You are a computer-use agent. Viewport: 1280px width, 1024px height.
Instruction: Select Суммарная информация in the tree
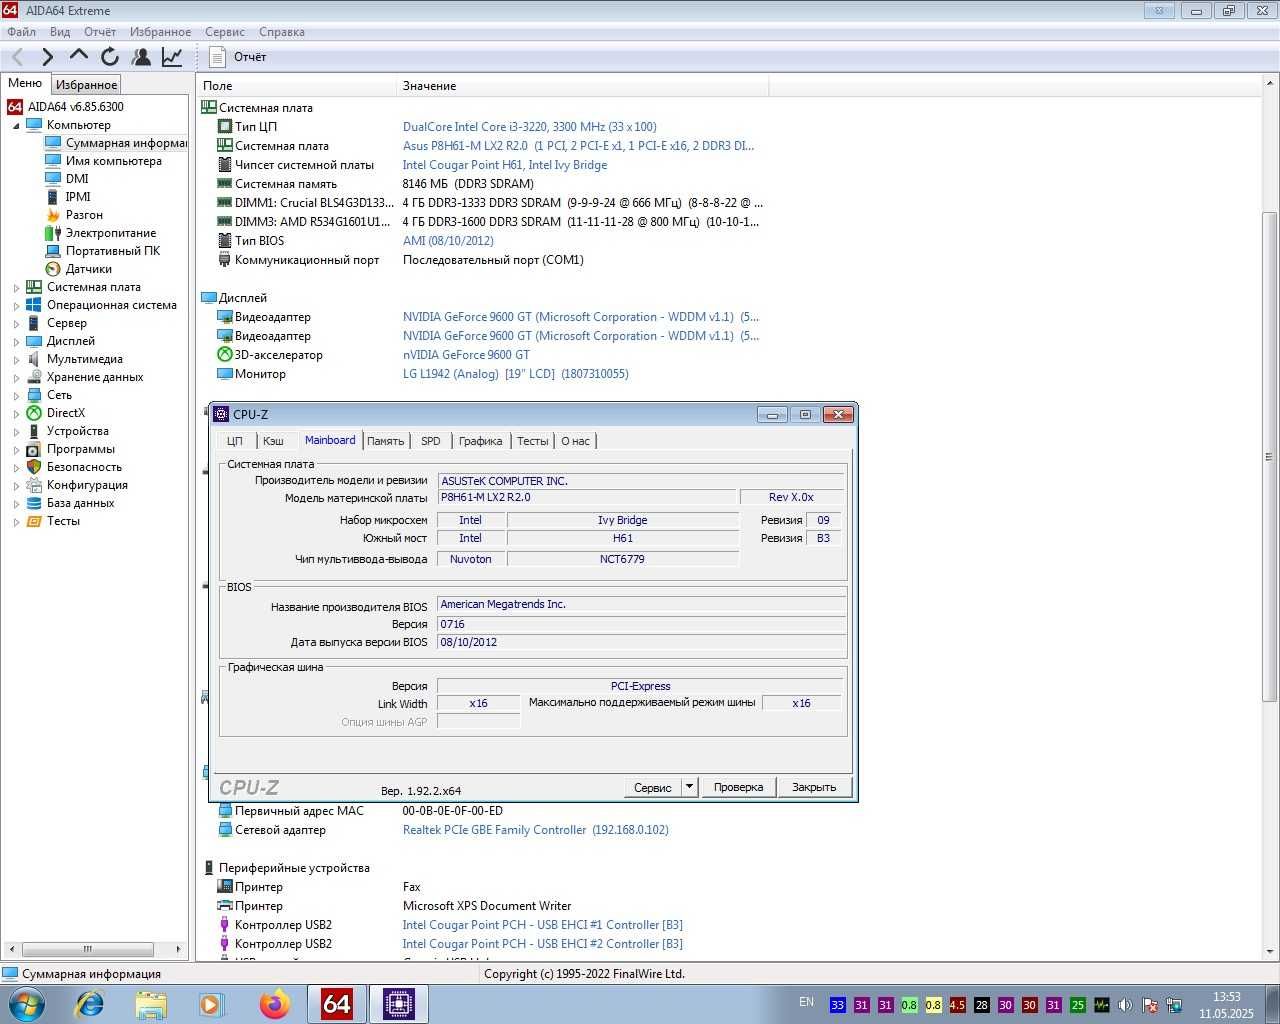[125, 143]
